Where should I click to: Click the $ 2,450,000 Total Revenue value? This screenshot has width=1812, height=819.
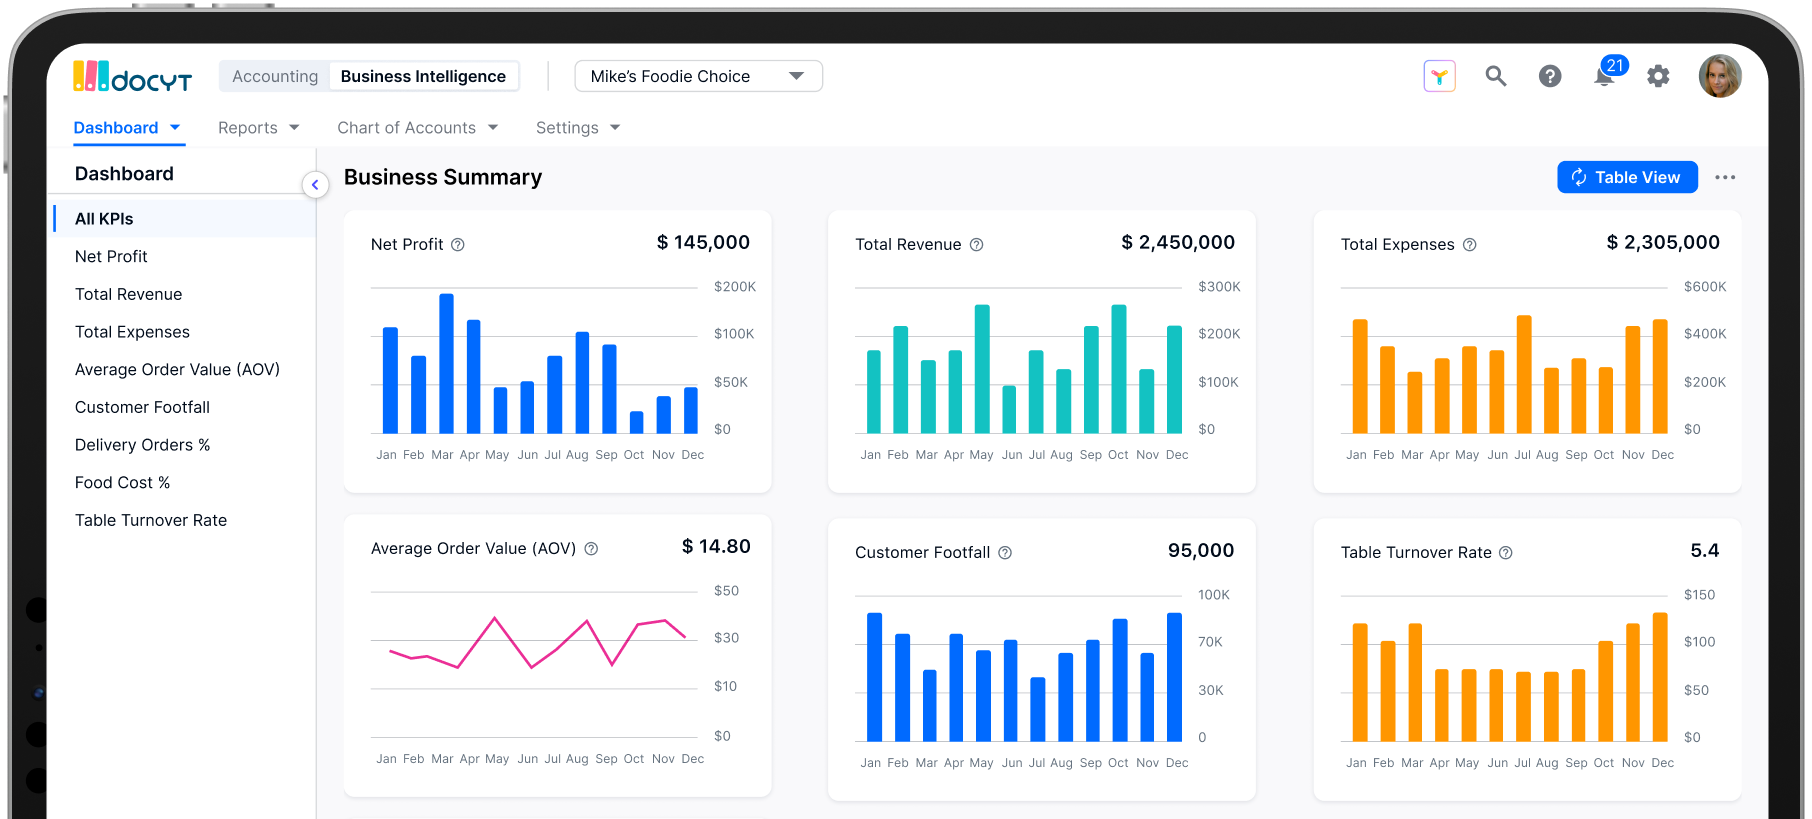(x=1178, y=243)
